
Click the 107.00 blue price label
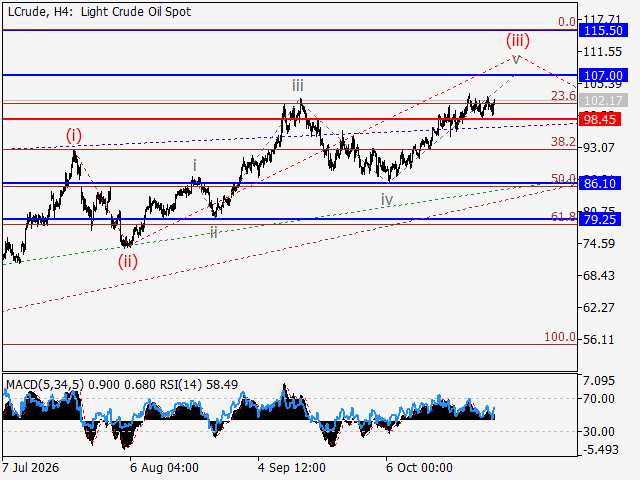tap(603, 76)
